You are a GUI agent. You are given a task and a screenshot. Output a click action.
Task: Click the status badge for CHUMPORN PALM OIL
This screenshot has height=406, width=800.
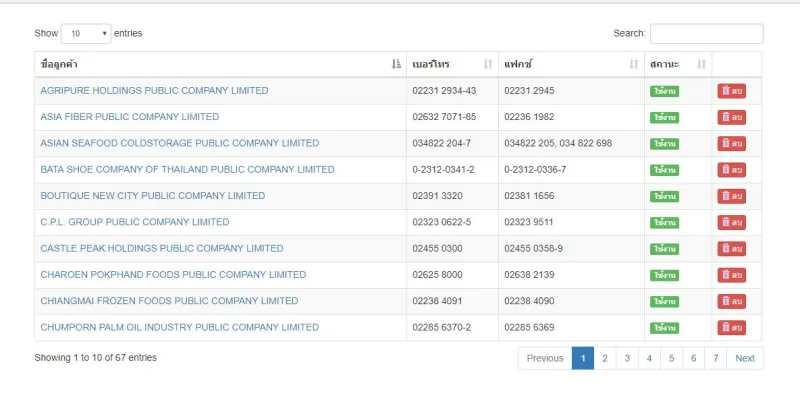click(x=664, y=328)
